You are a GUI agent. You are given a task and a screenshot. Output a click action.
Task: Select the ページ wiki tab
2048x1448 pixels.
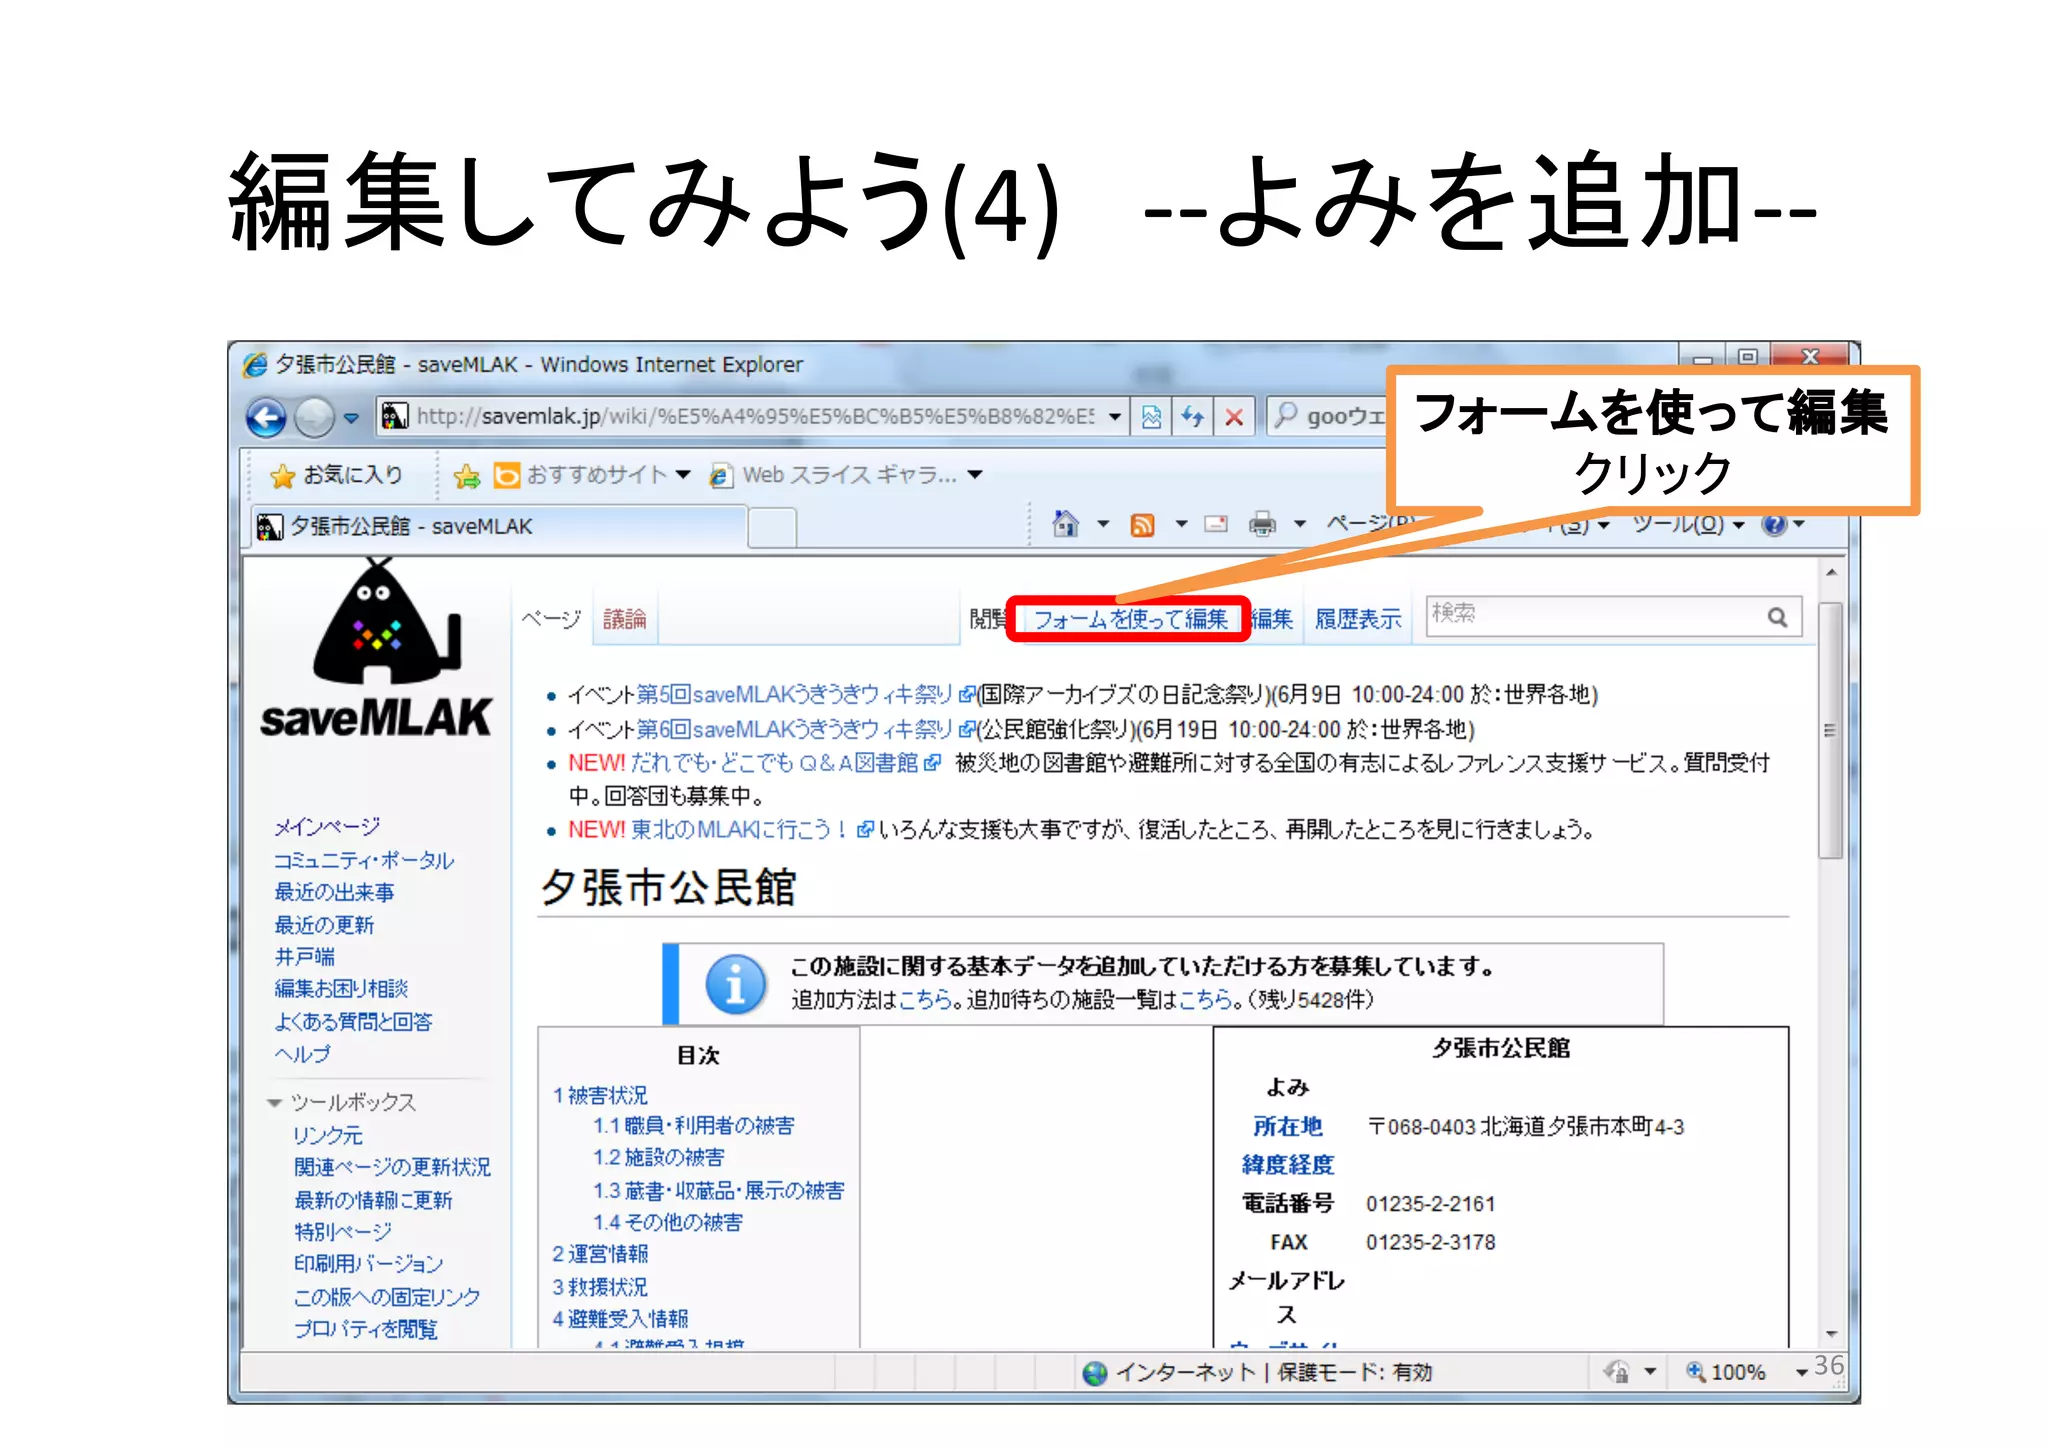[551, 619]
